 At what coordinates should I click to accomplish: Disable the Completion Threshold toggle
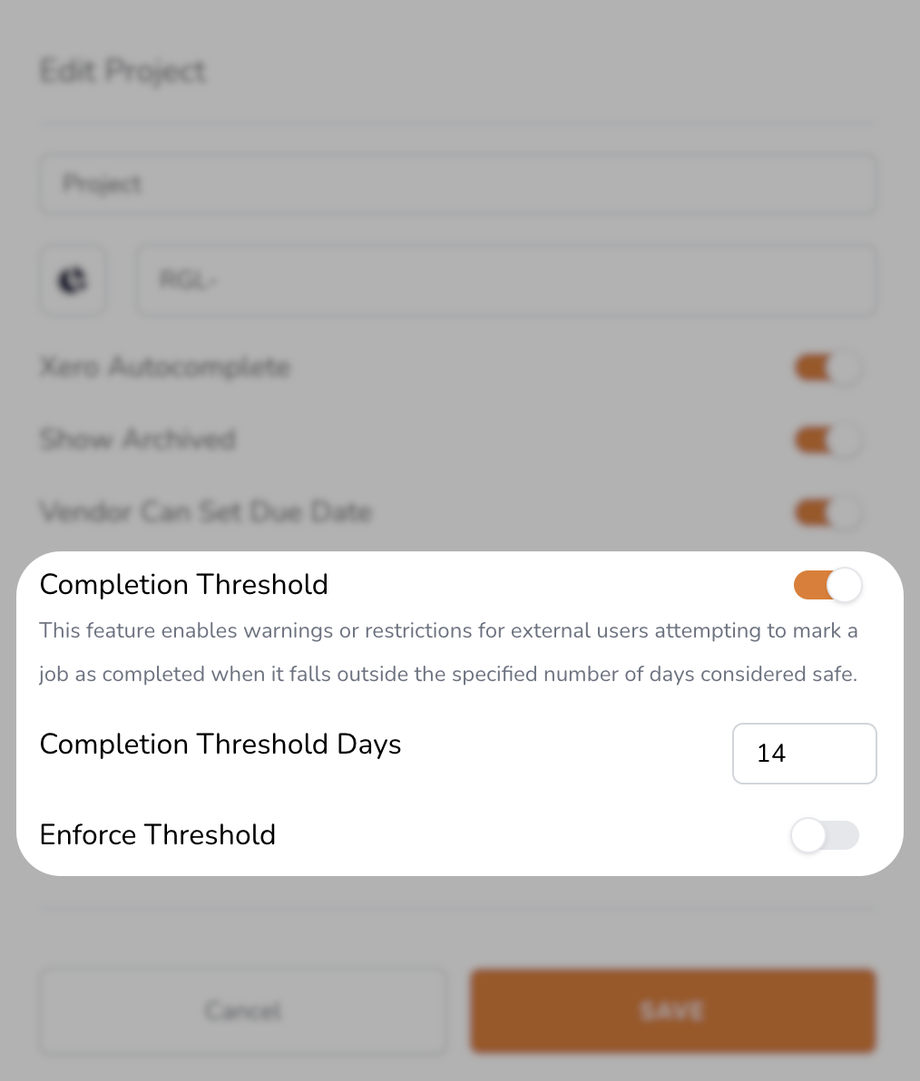click(x=827, y=585)
